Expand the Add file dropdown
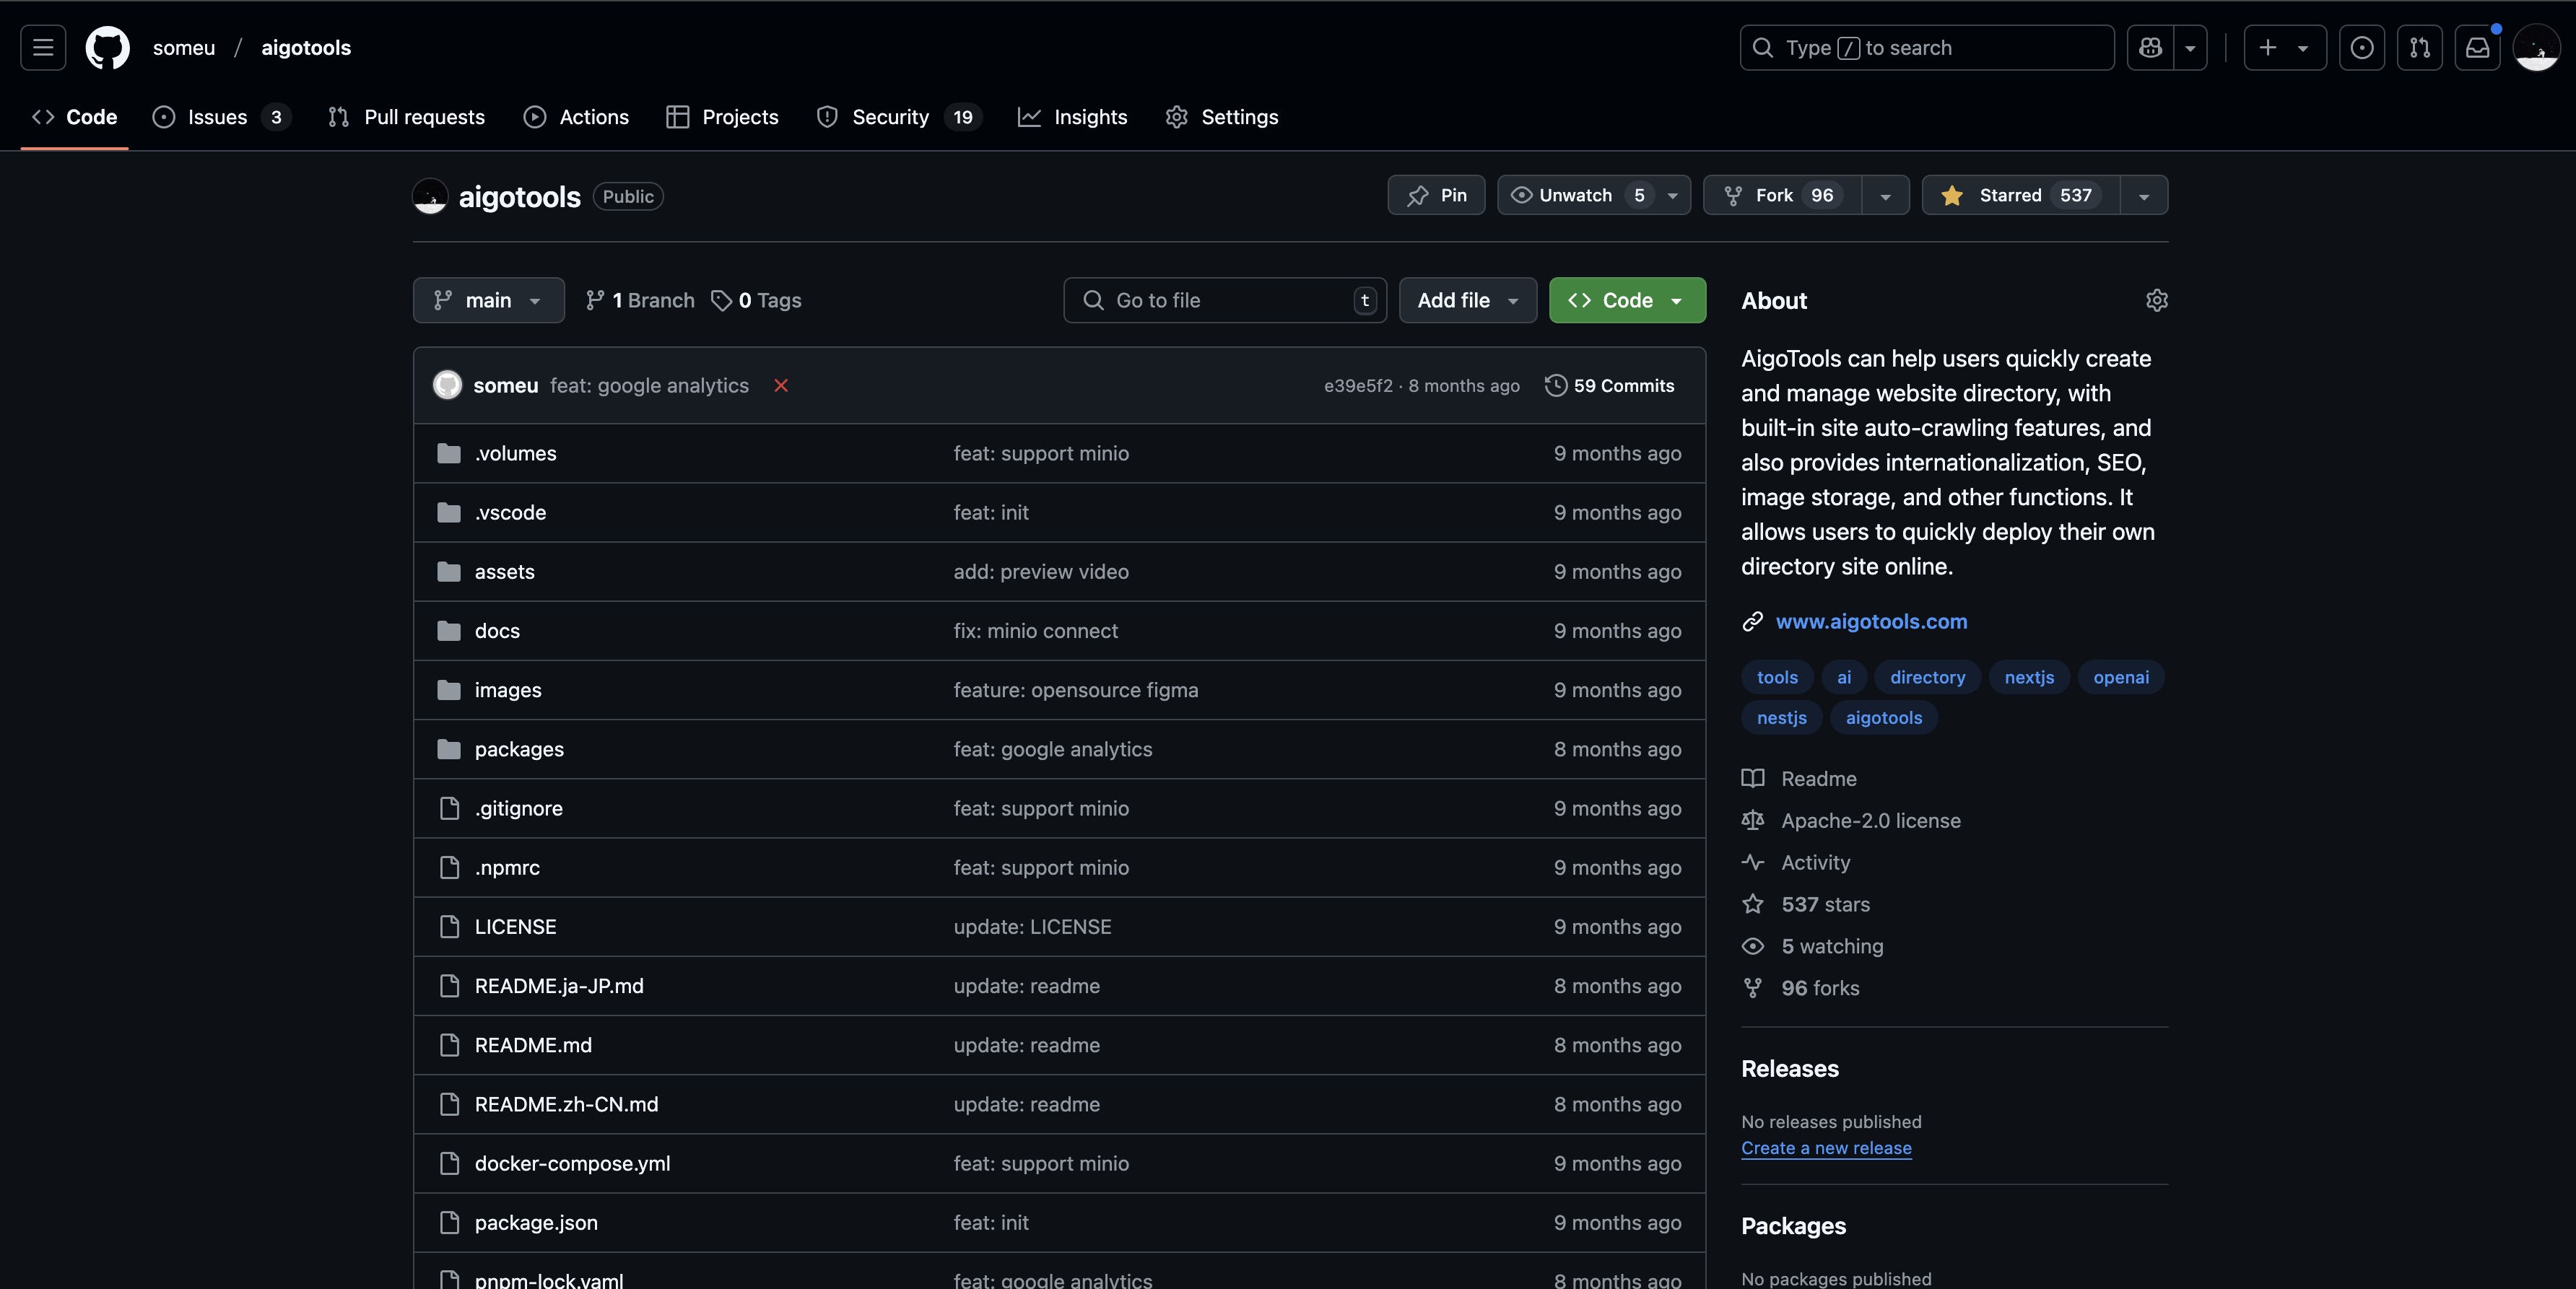This screenshot has width=2576, height=1289. [1467, 301]
